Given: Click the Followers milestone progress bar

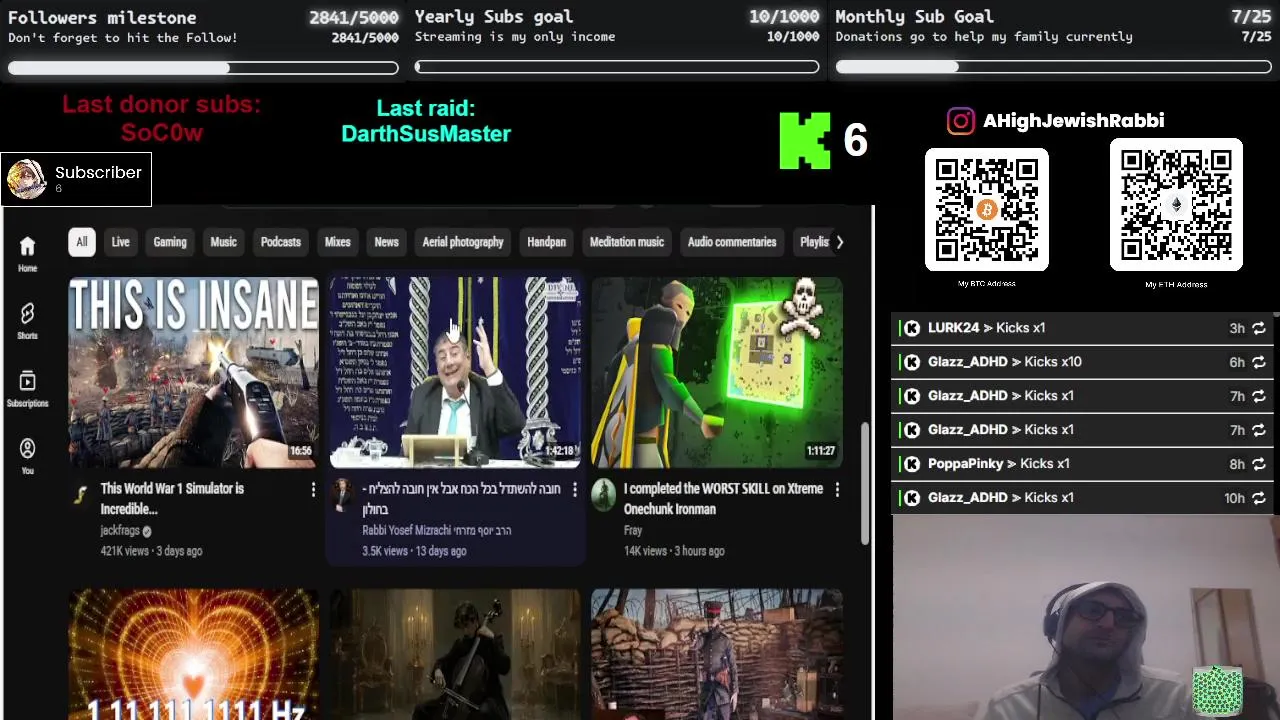Looking at the screenshot, I should pos(203,68).
